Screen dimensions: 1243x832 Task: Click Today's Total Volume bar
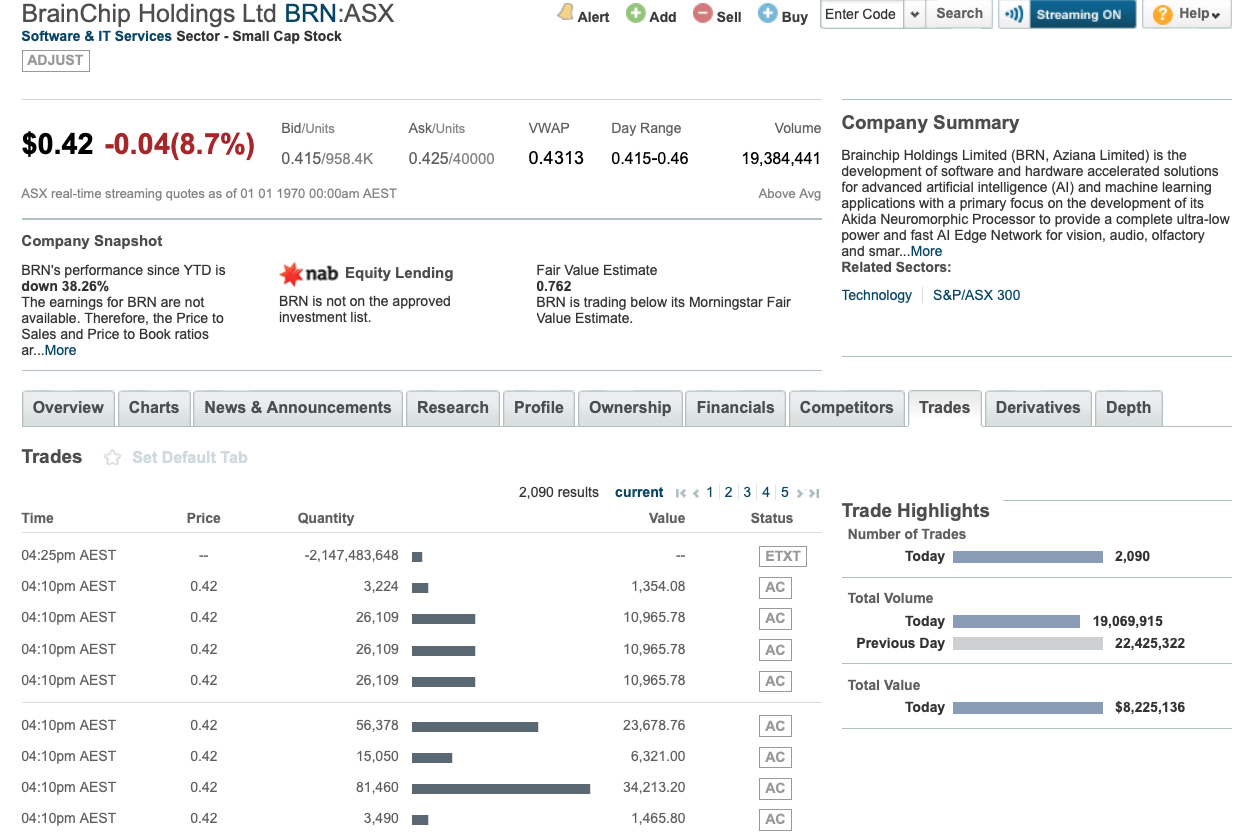click(x=1016, y=621)
